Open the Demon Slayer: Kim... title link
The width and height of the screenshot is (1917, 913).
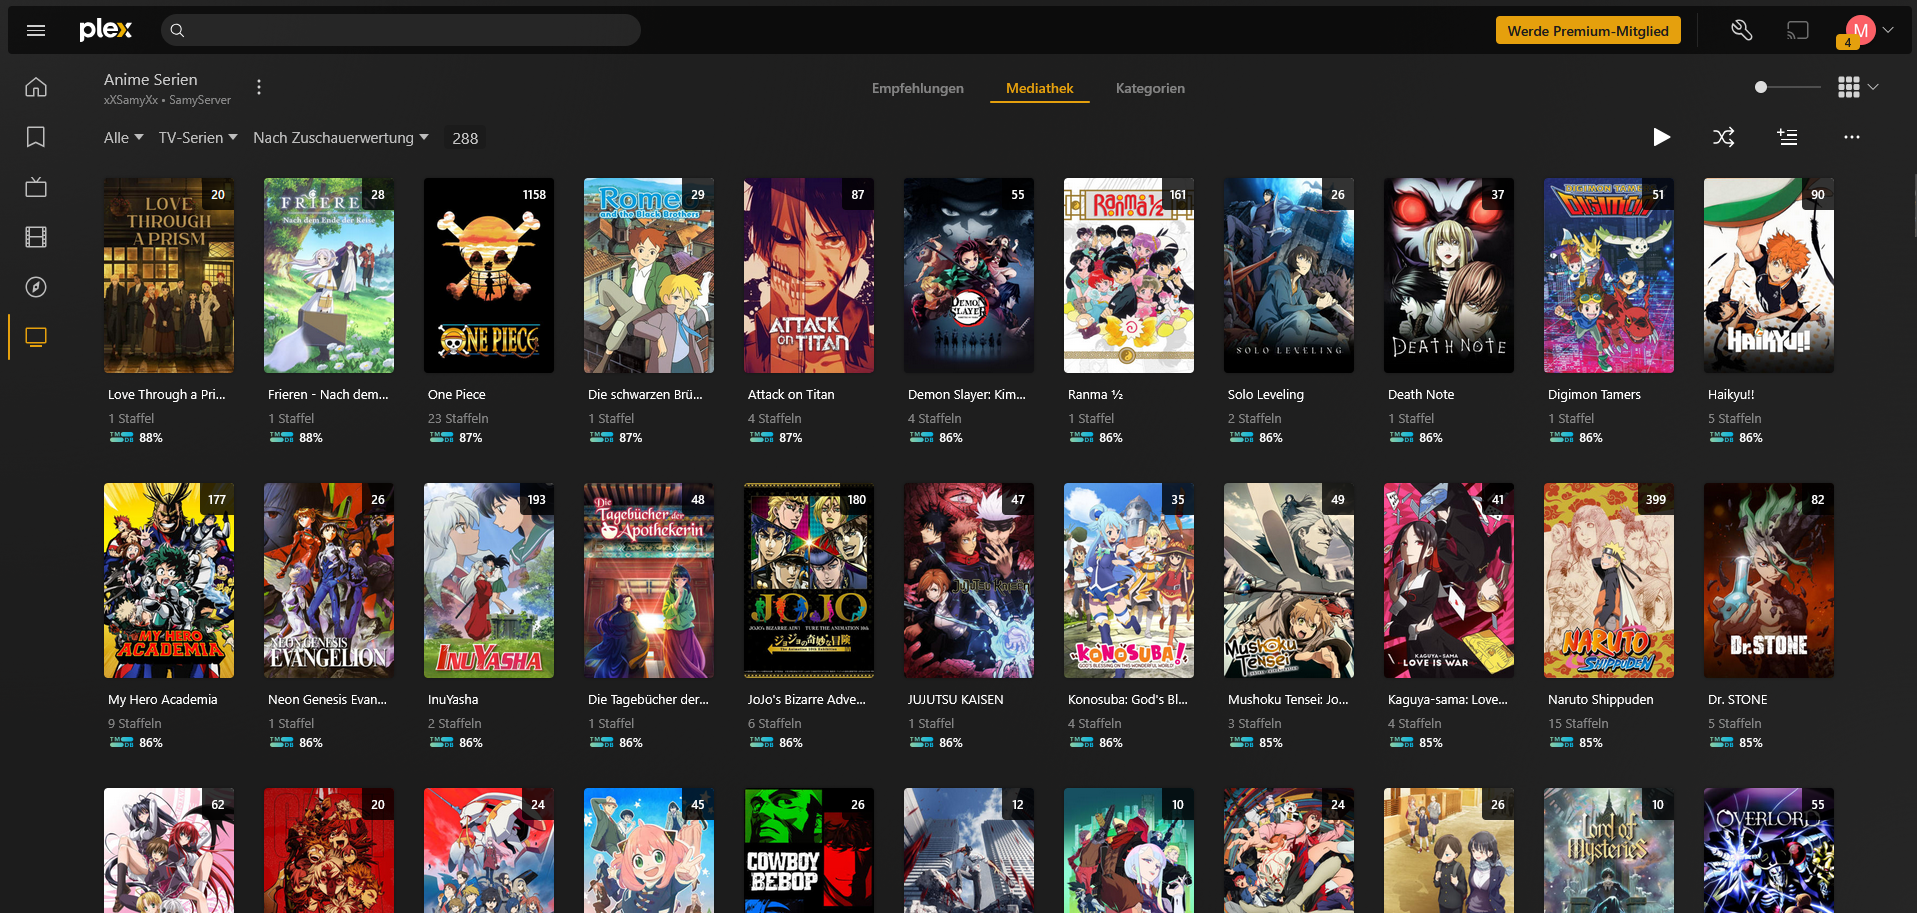tap(967, 395)
